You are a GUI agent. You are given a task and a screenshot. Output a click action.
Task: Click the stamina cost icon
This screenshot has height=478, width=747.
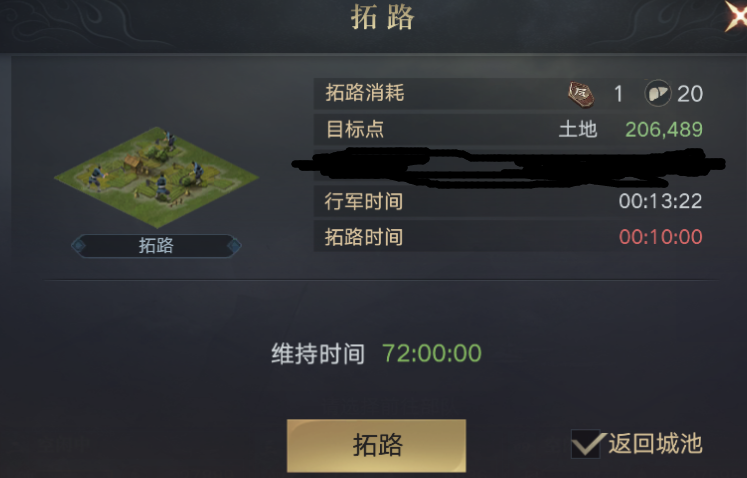(x=657, y=93)
